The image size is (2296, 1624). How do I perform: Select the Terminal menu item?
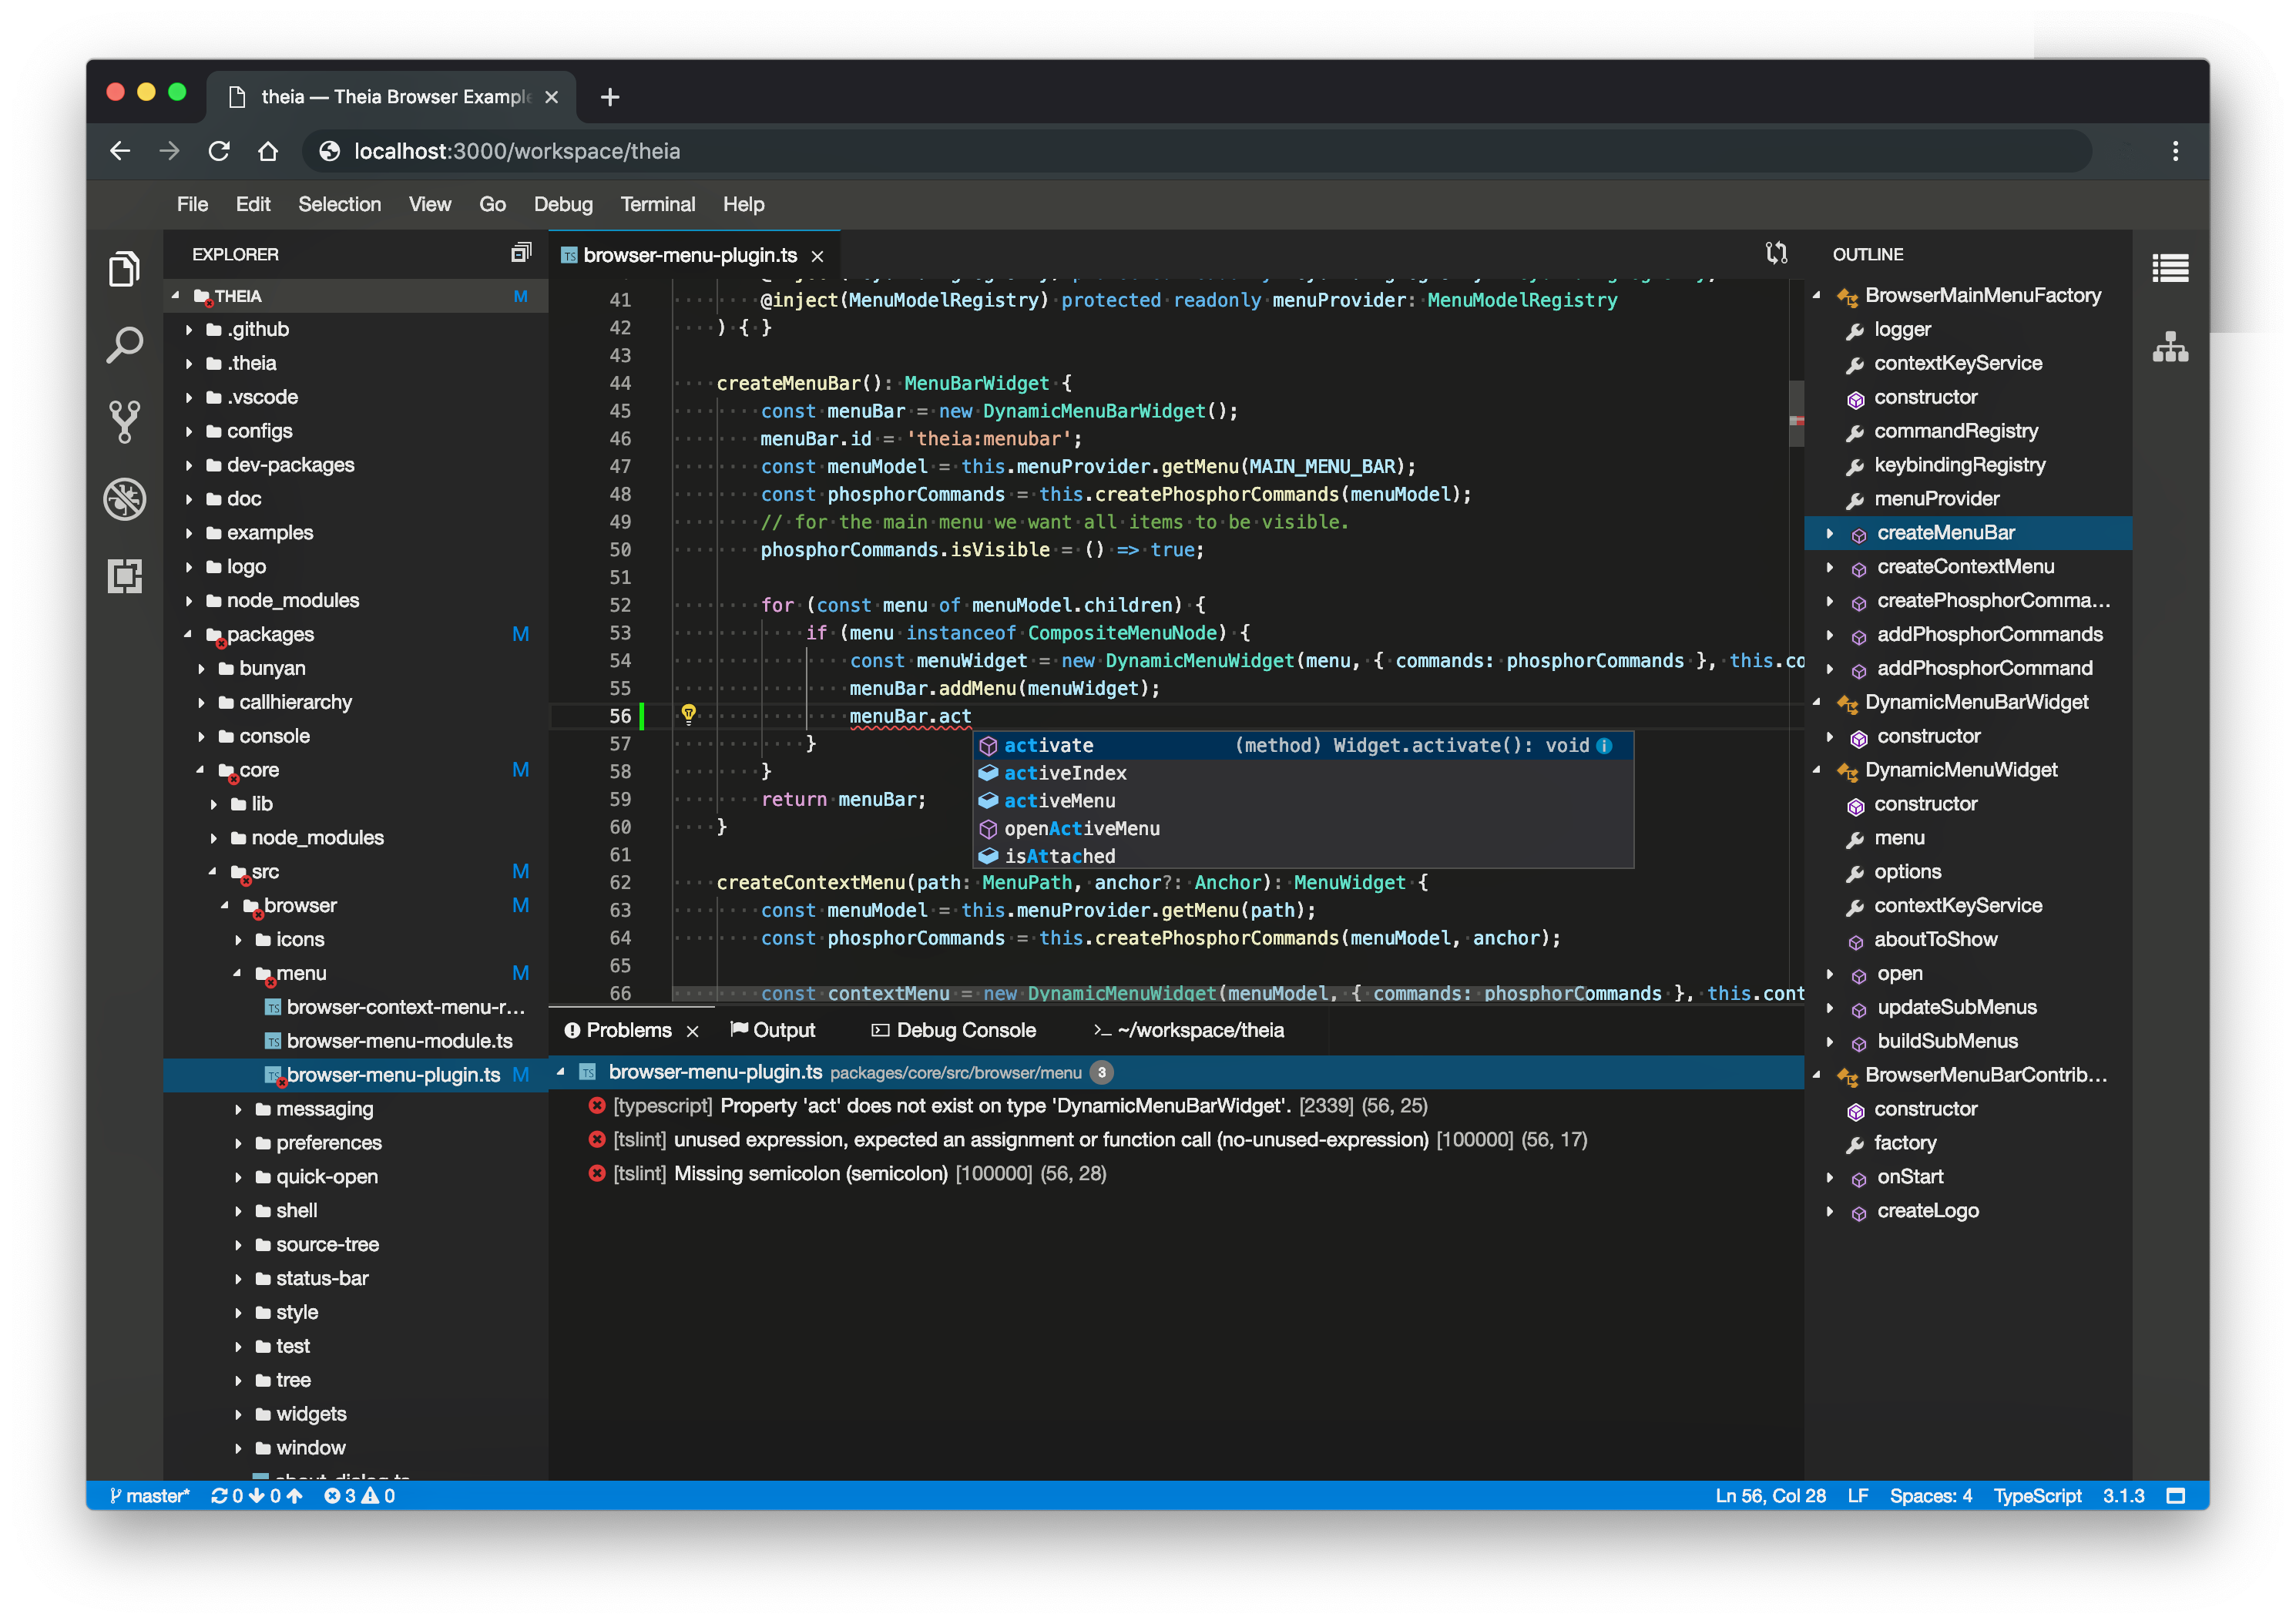pyautogui.click(x=656, y=204)
